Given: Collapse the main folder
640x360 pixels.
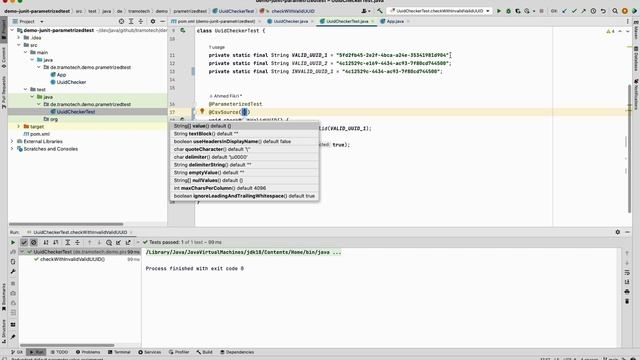Looking at the screenshot, I should tap(26, 52).
